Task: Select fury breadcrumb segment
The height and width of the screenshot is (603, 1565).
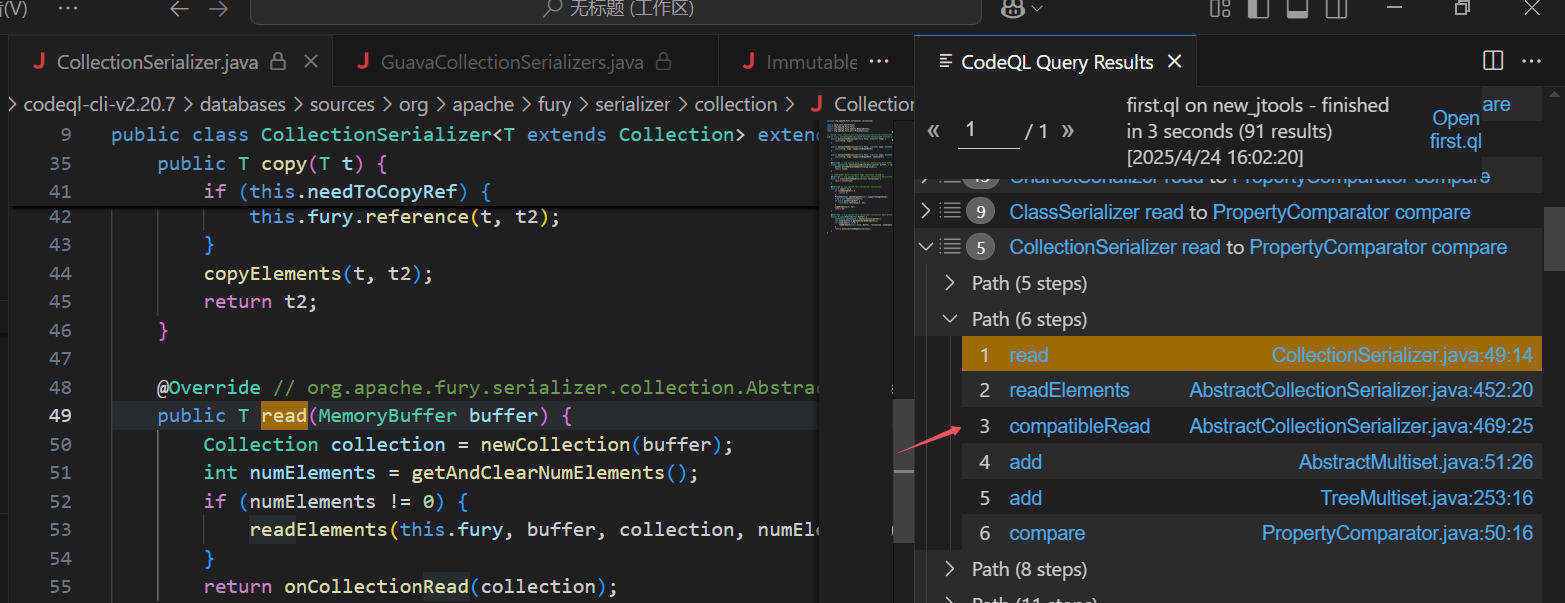Action: tap(554, 104)
